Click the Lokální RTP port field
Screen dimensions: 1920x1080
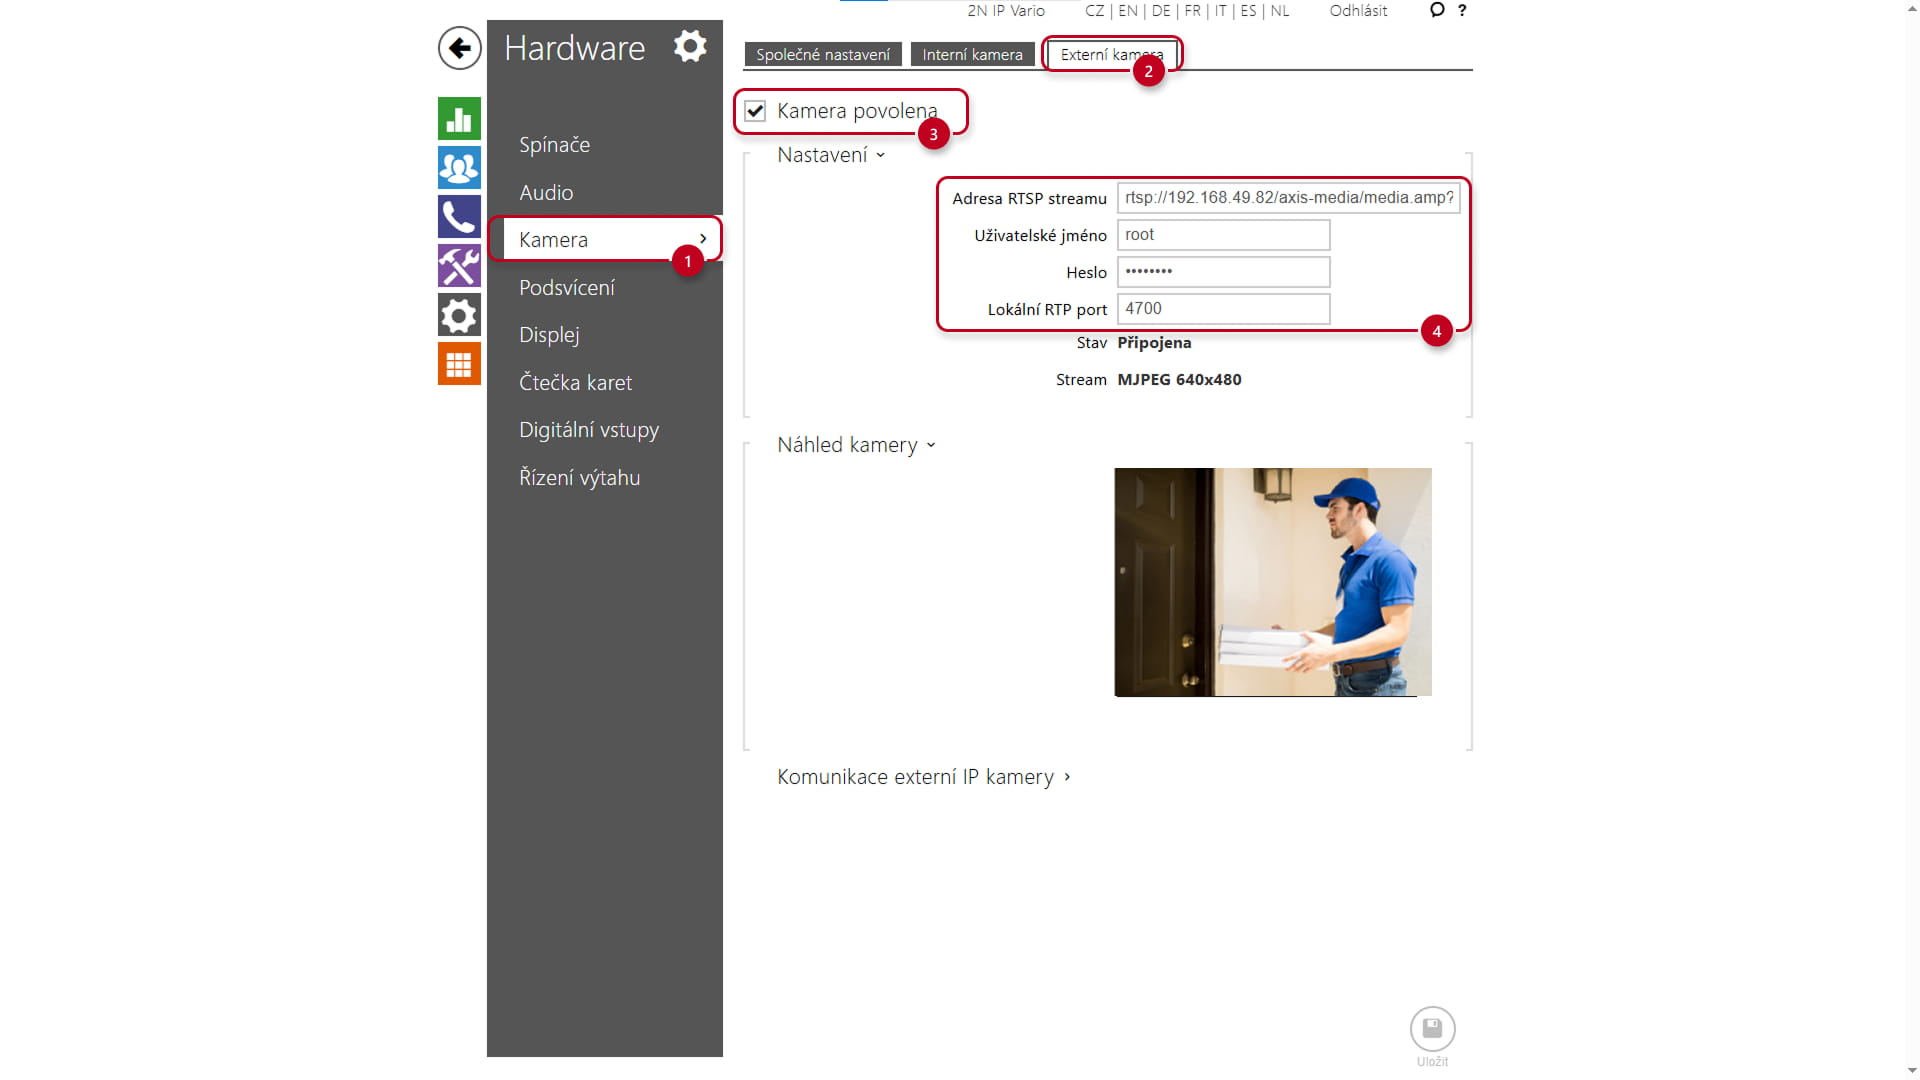[x=1223, y=309]
